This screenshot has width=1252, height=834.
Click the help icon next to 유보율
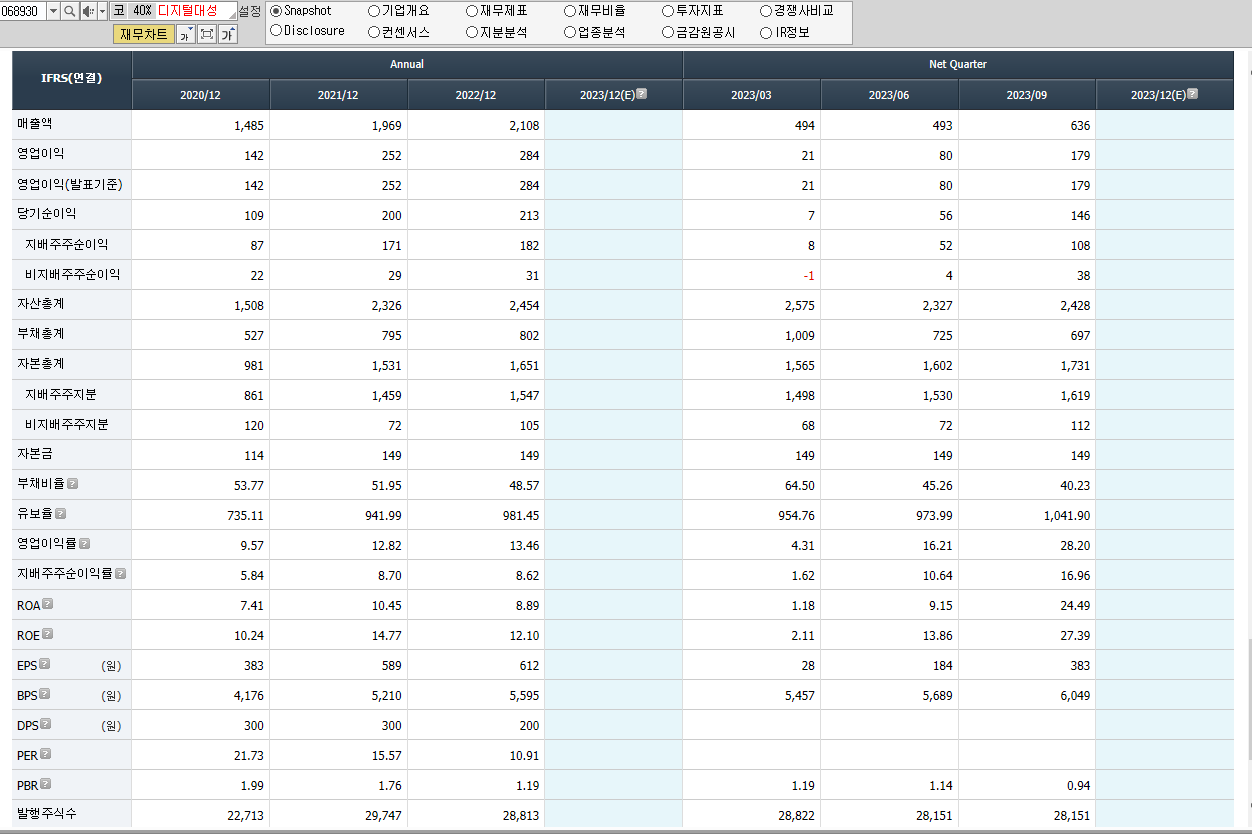[x=60, y=514]
